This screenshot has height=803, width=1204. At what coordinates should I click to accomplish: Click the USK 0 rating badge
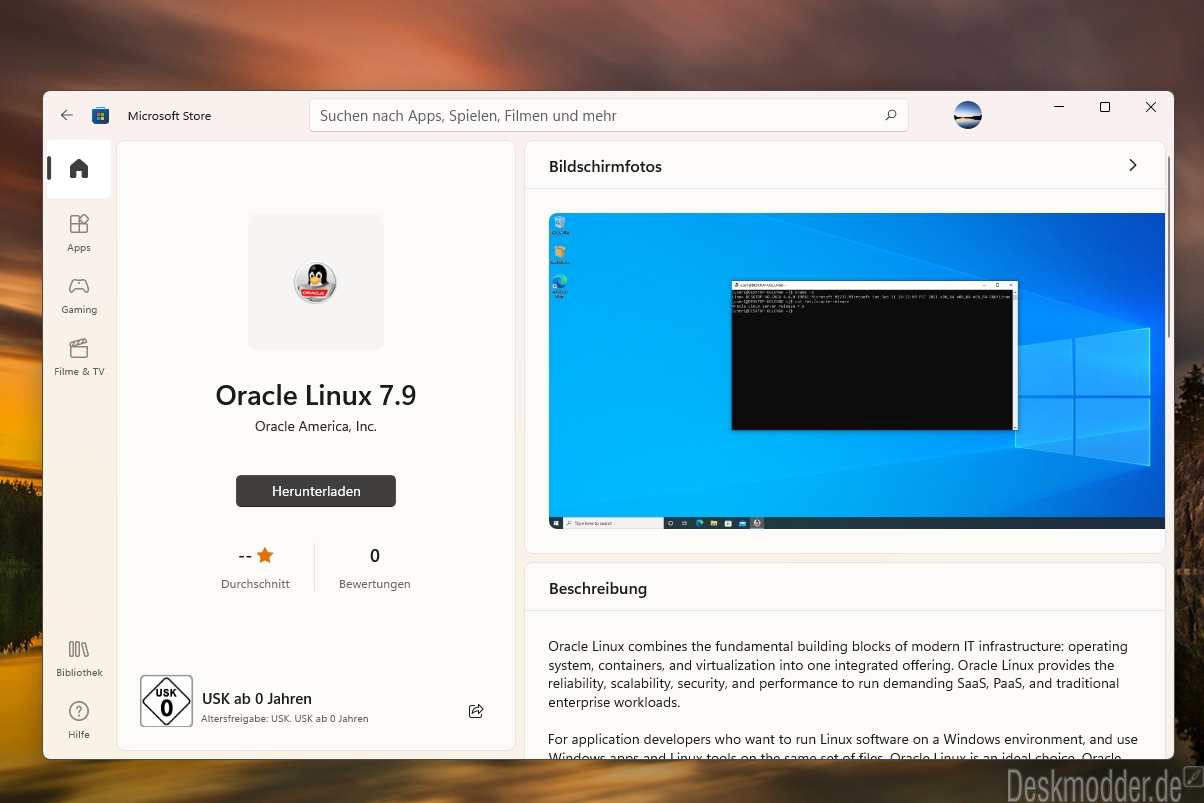pyautogui.click(x=166, y=701)
